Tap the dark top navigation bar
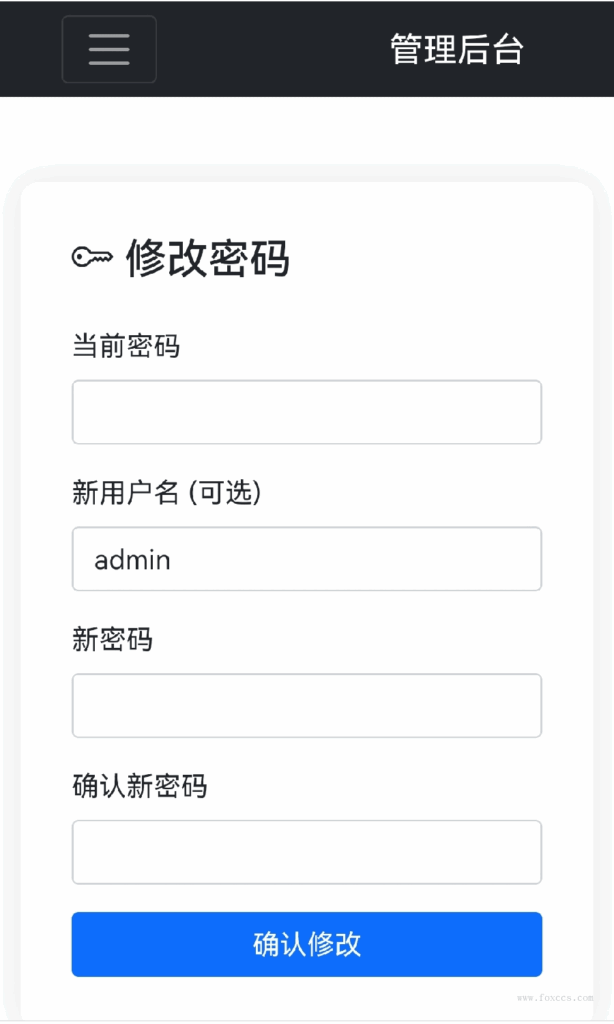Image resolution: width=614 pixels, height=1024 pixels. (300, 48)
